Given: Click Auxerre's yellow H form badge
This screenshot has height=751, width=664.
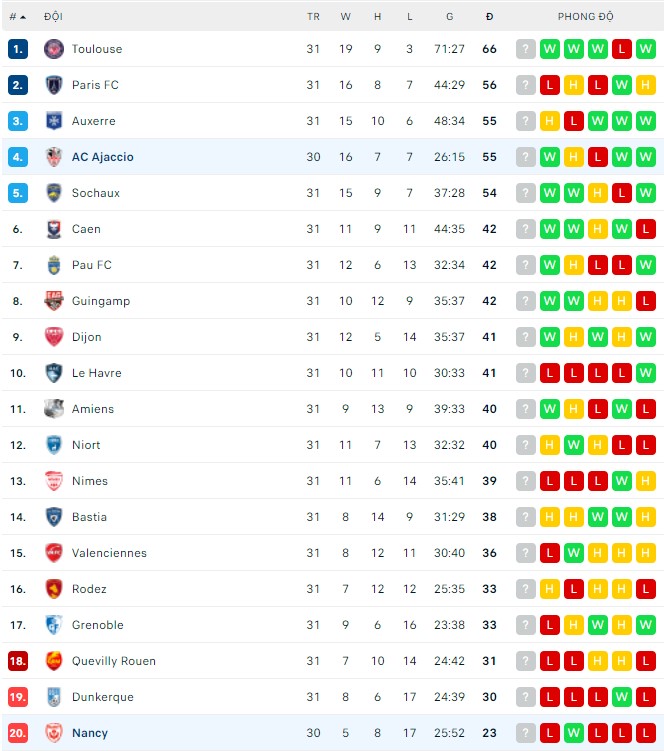Looking at the screenshot, I should [x=550, y=121].
